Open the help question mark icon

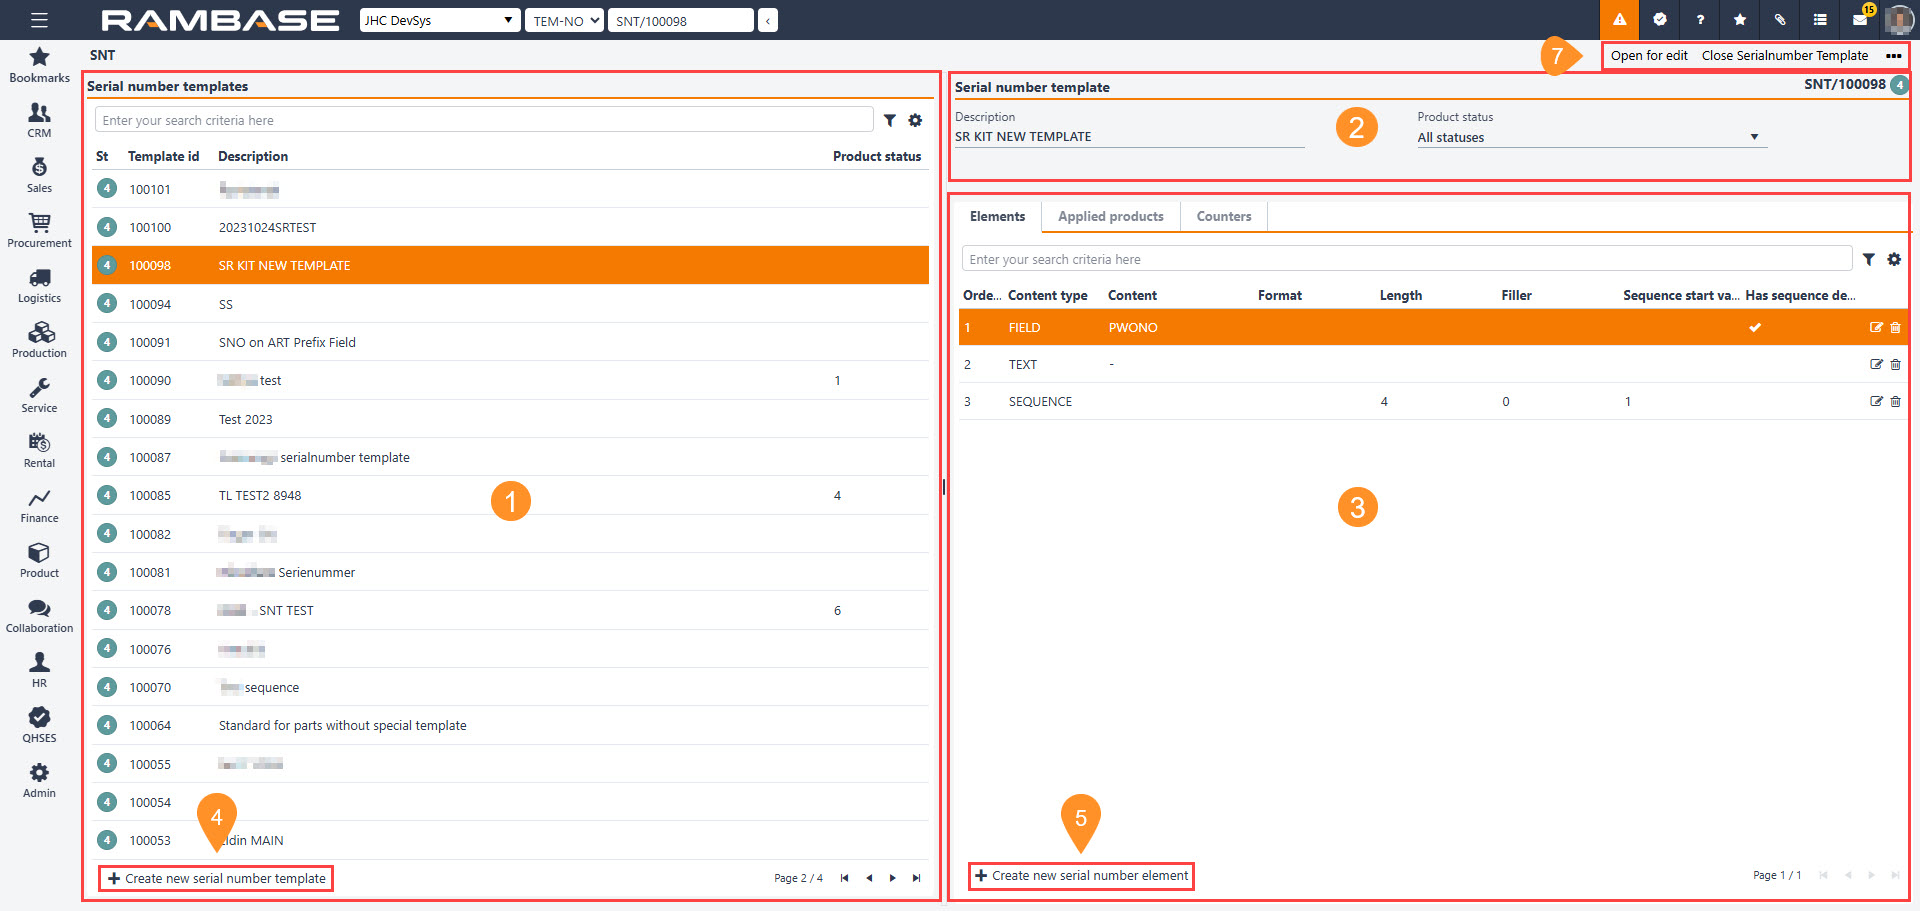click(x=1700, y=20)
